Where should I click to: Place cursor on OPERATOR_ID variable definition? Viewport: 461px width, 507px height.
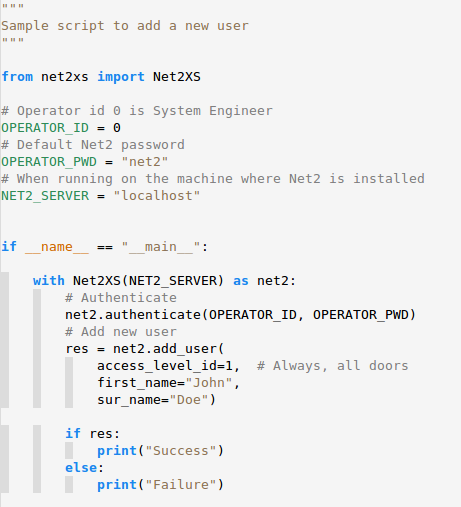coord(45,128)
